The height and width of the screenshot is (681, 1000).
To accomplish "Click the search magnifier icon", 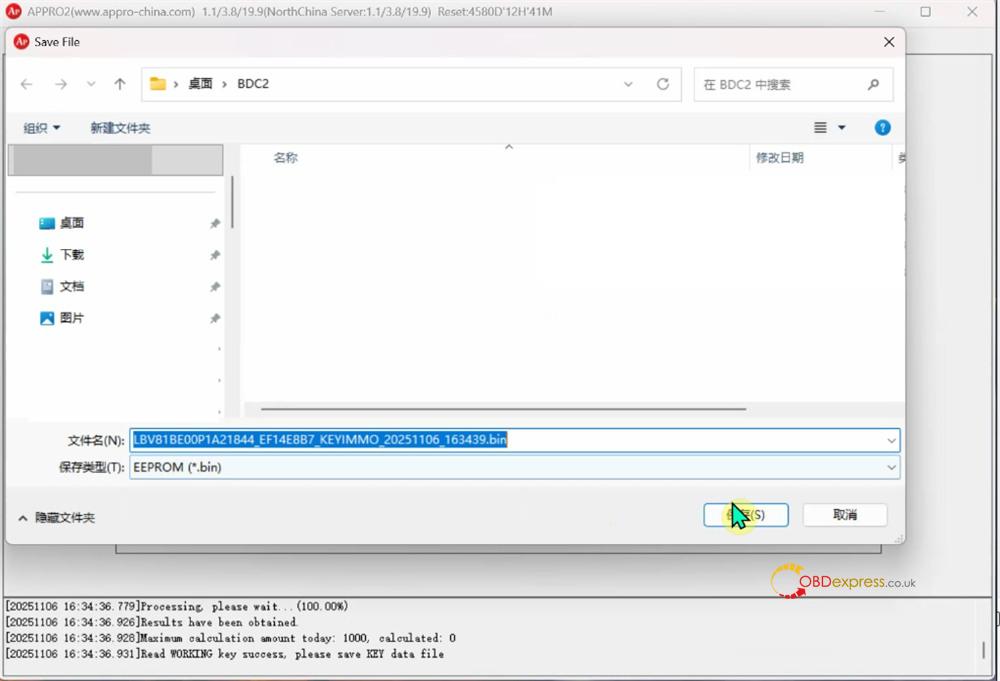I will coord(873,85).
